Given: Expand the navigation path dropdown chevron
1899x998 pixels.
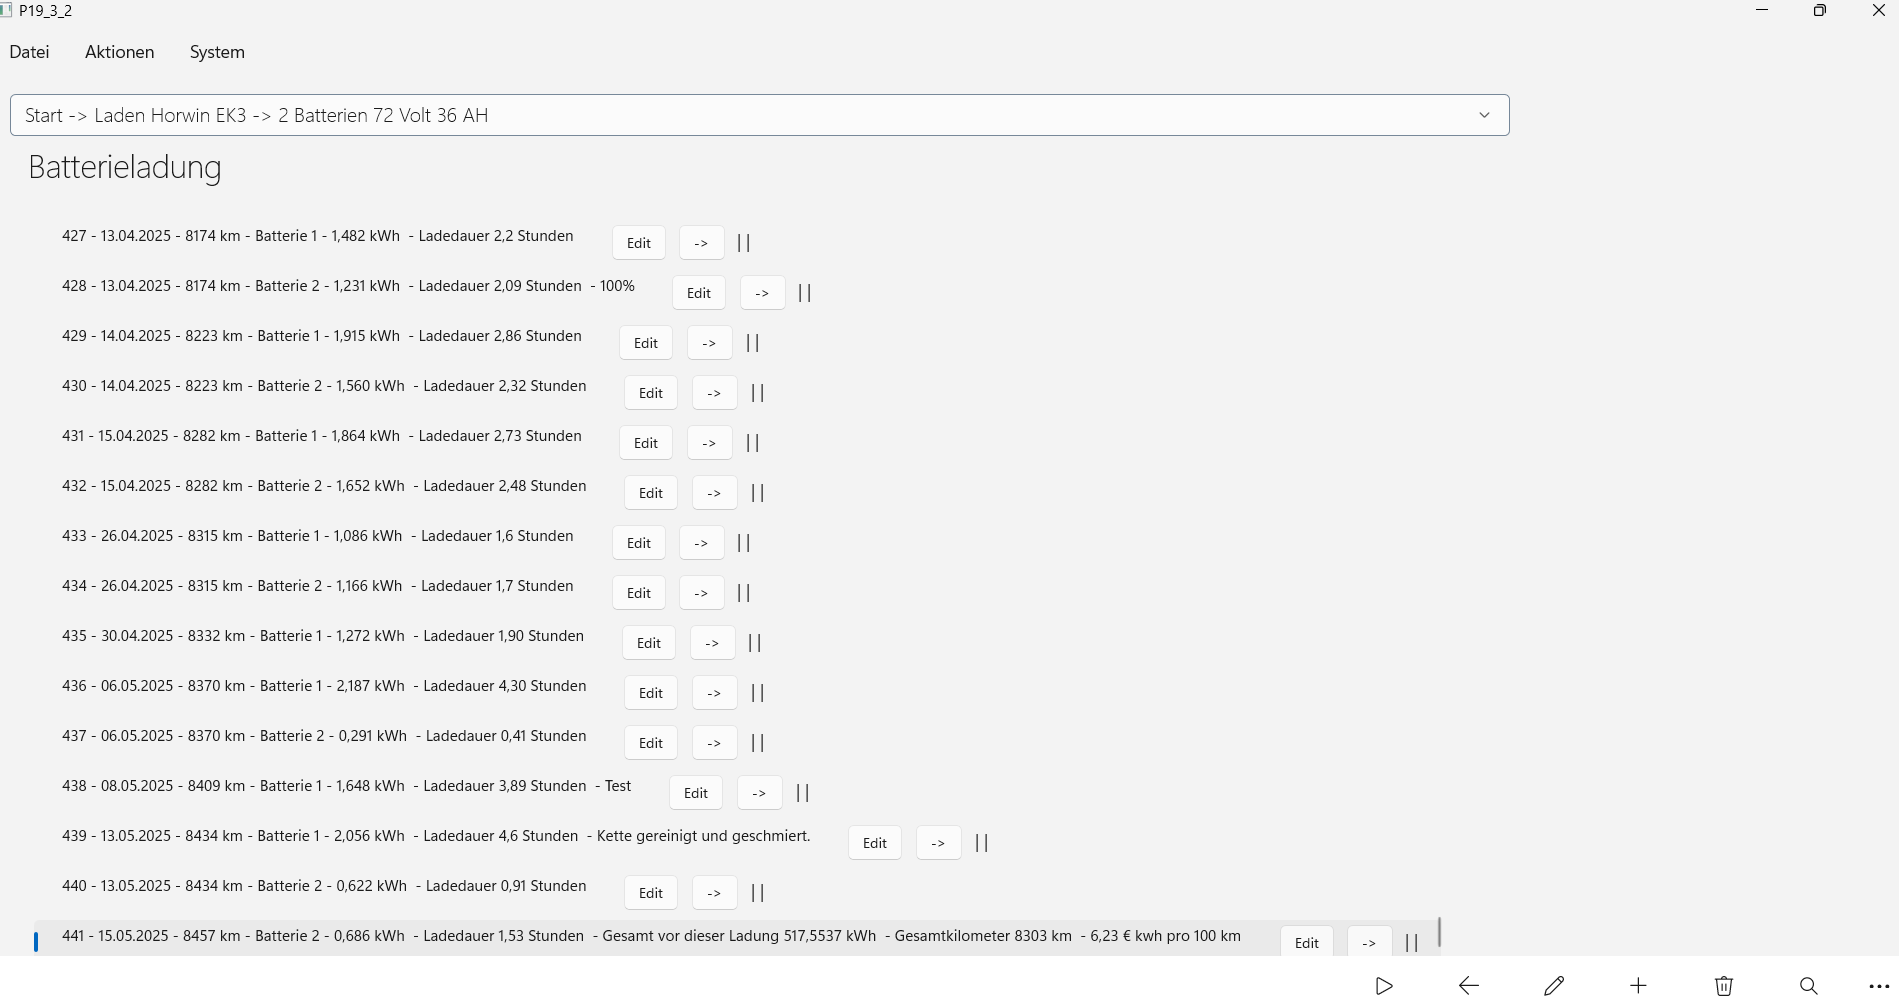Looking at the screenshot, I should 1484,115.
